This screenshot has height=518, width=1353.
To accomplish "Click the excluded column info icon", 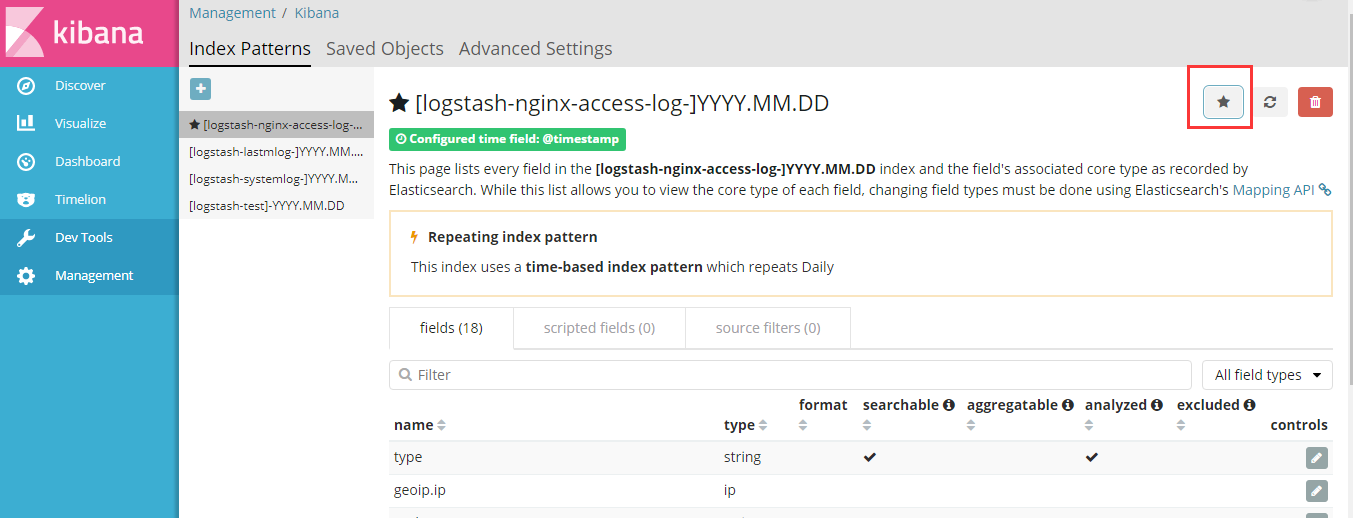I will click(x=1249, y=405).
